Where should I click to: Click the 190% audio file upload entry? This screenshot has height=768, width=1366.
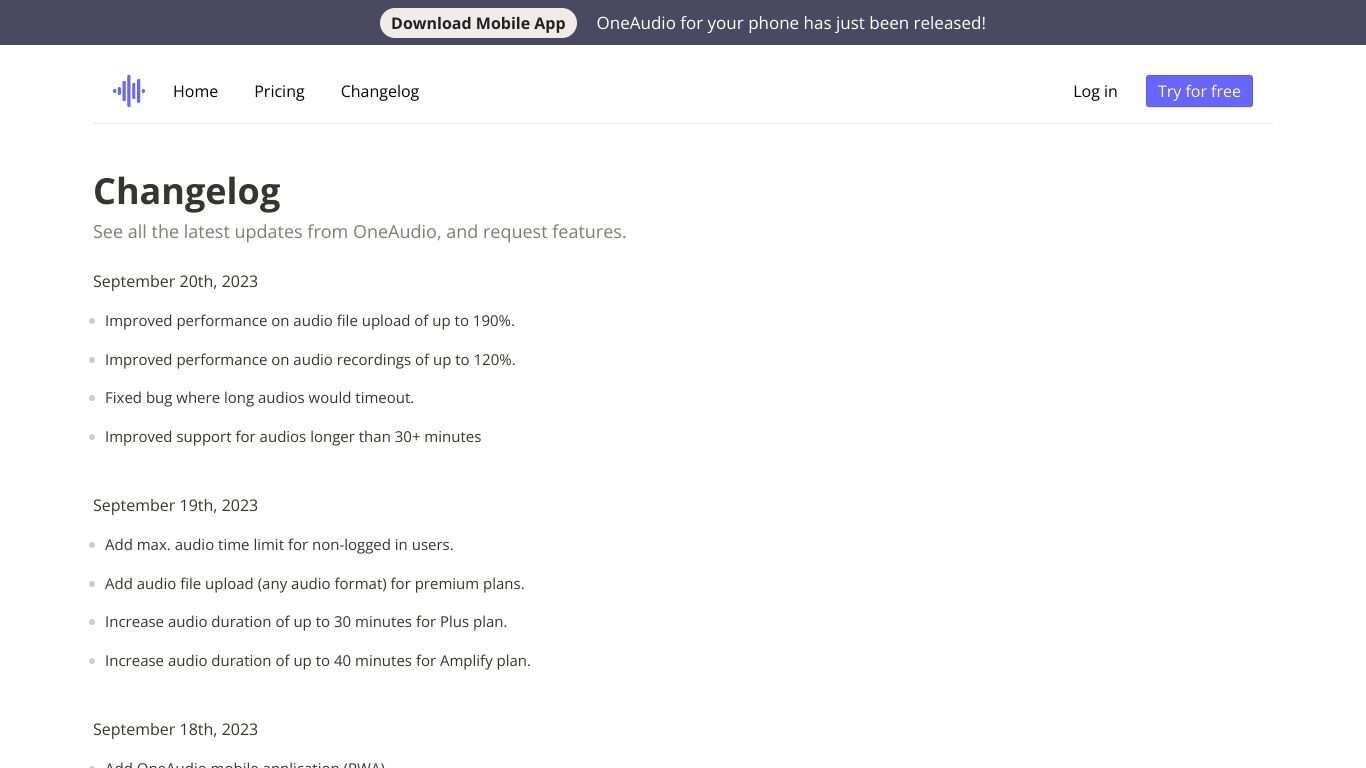click(x=310, y=321)
